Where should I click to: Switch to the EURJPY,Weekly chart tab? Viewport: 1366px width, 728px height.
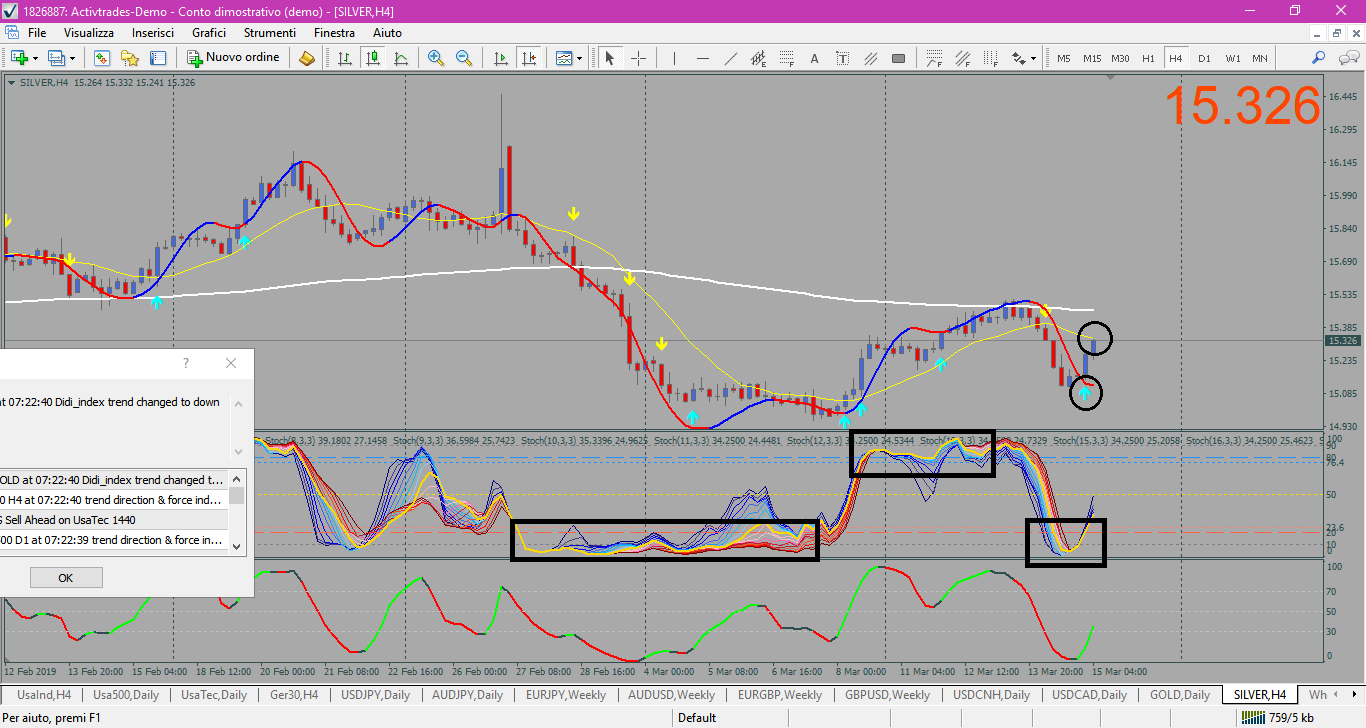pos(566,694)
